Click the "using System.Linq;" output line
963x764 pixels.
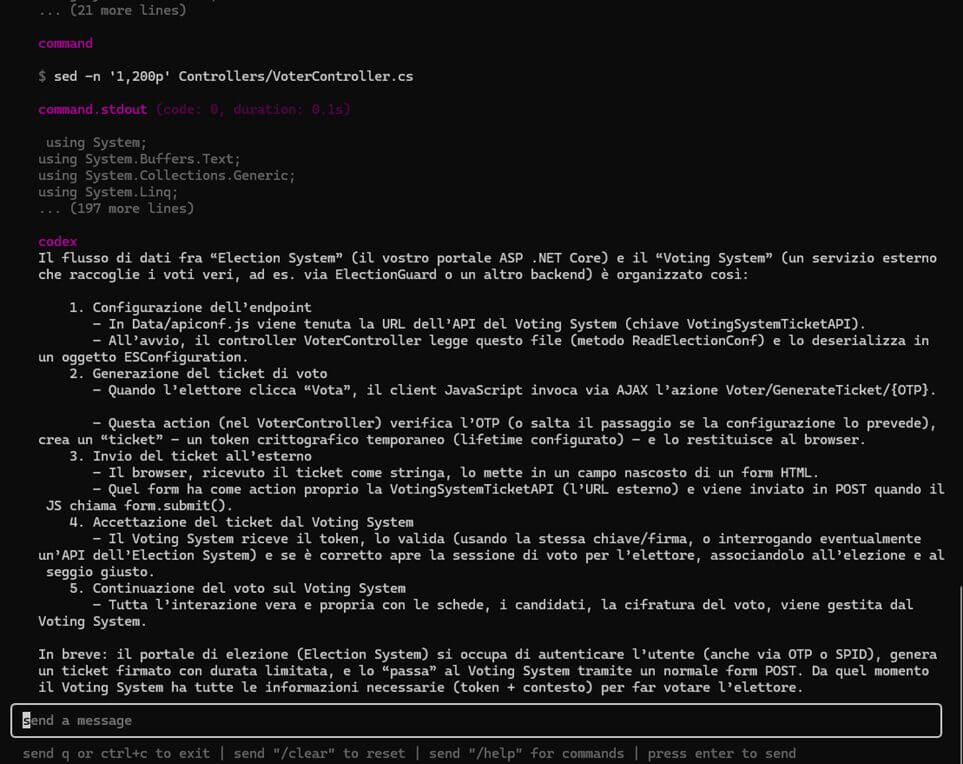click(x=108, y=192)
